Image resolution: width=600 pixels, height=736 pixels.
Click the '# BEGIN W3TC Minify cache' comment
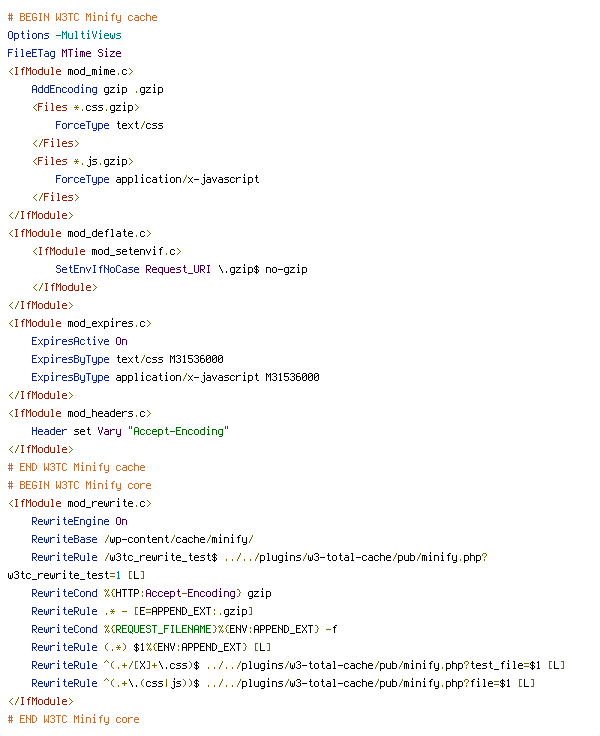83,17
